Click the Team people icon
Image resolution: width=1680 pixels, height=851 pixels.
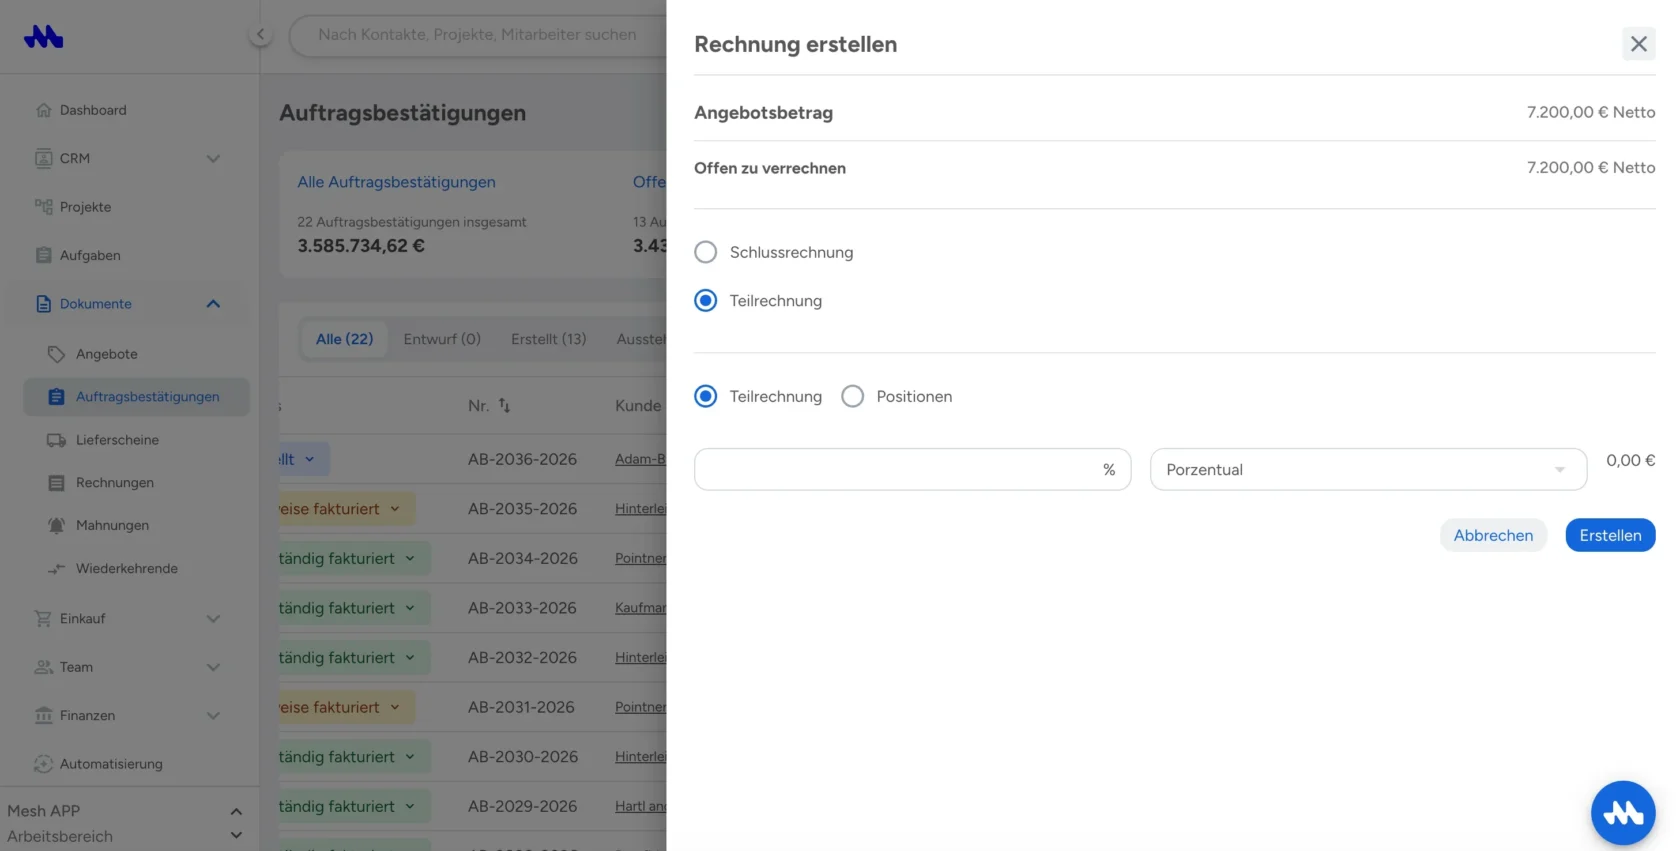[x=43, y=667]
